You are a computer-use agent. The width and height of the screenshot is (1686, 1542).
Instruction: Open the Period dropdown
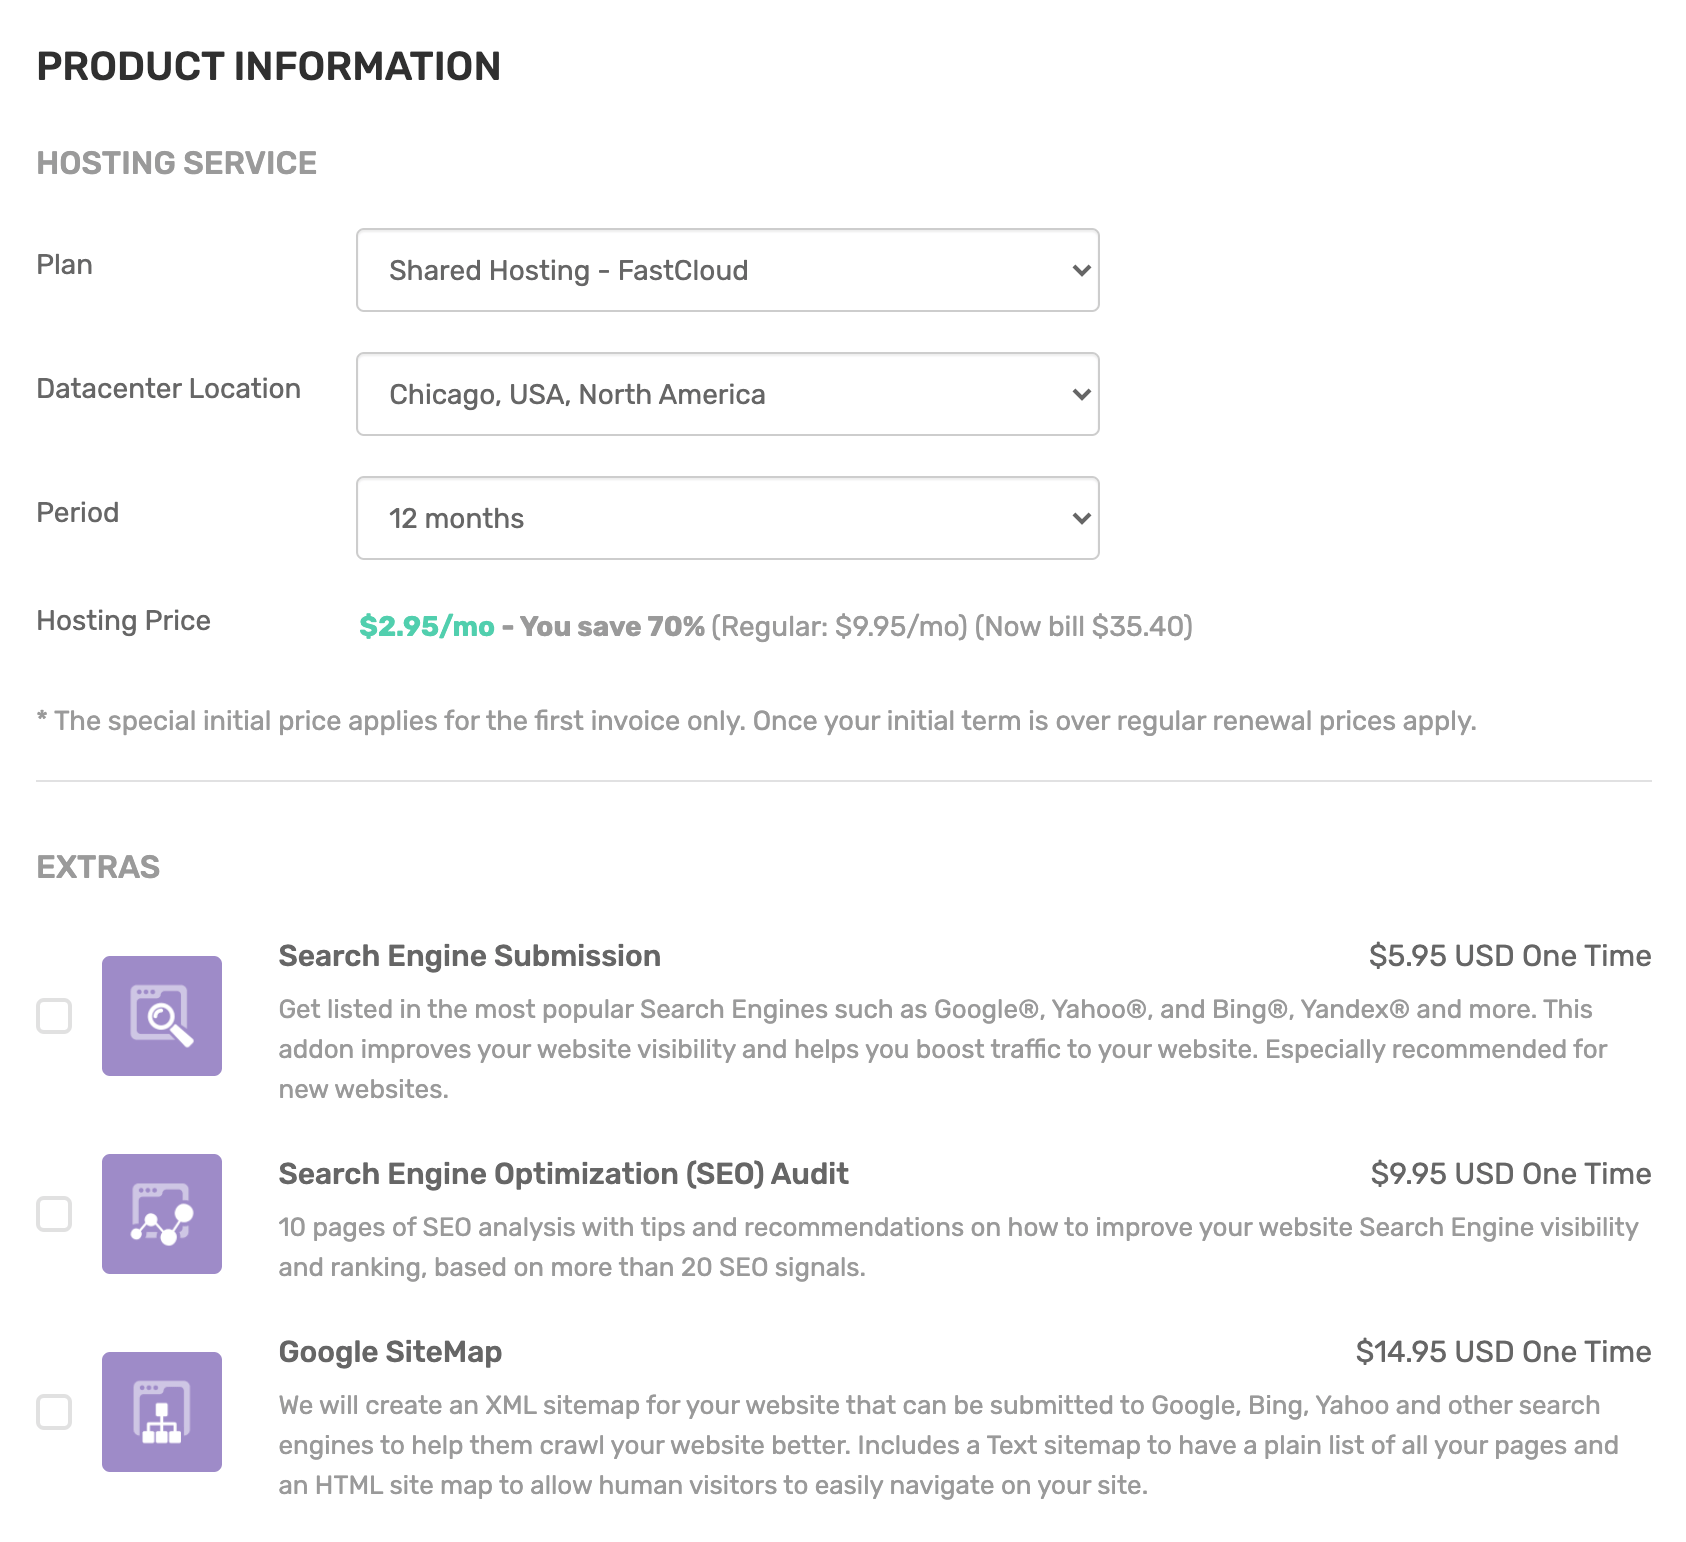click(727, 518)
